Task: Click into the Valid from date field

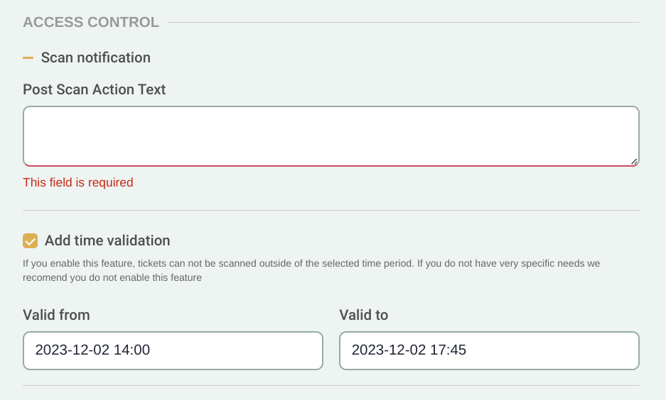Action: [x=172, y=351]
